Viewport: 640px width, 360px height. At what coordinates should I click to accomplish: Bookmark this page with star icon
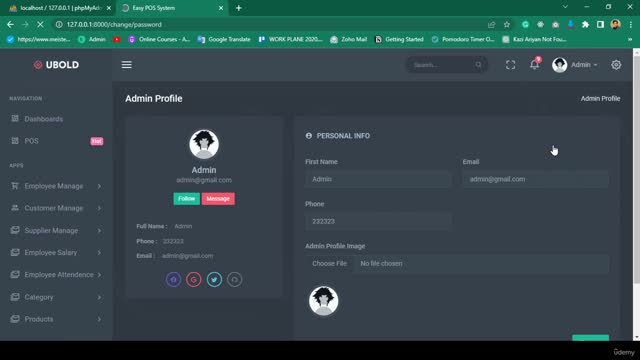click(x=507, y=24)
